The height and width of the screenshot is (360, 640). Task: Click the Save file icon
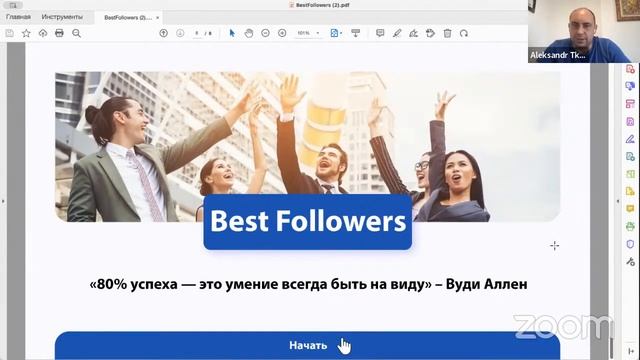click(x=10, y=33)
